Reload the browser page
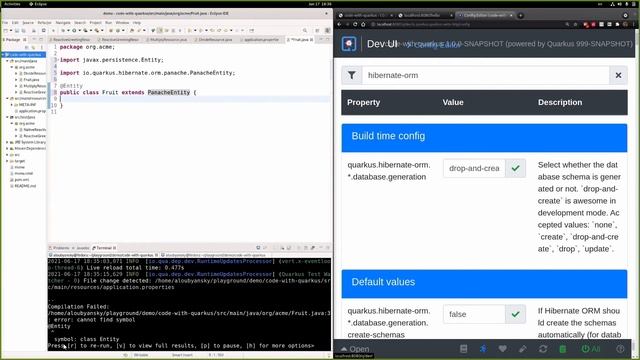The image size is (640, 360). (x=355, y=24)
